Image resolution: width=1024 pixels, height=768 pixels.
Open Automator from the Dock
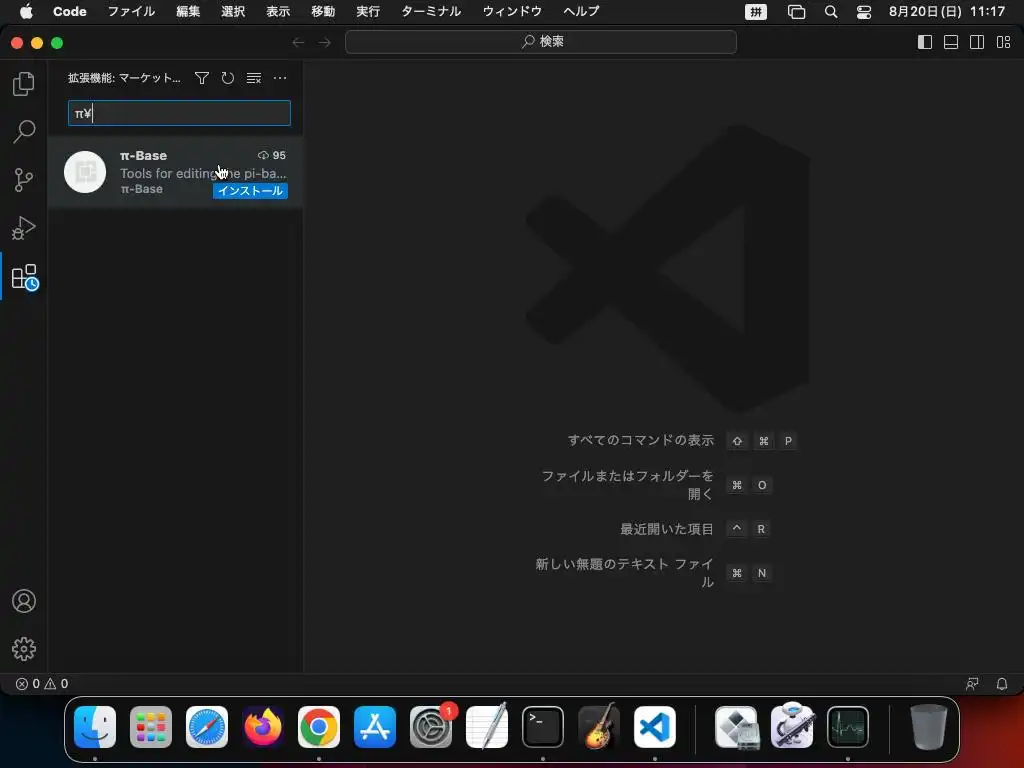[792, 727]
